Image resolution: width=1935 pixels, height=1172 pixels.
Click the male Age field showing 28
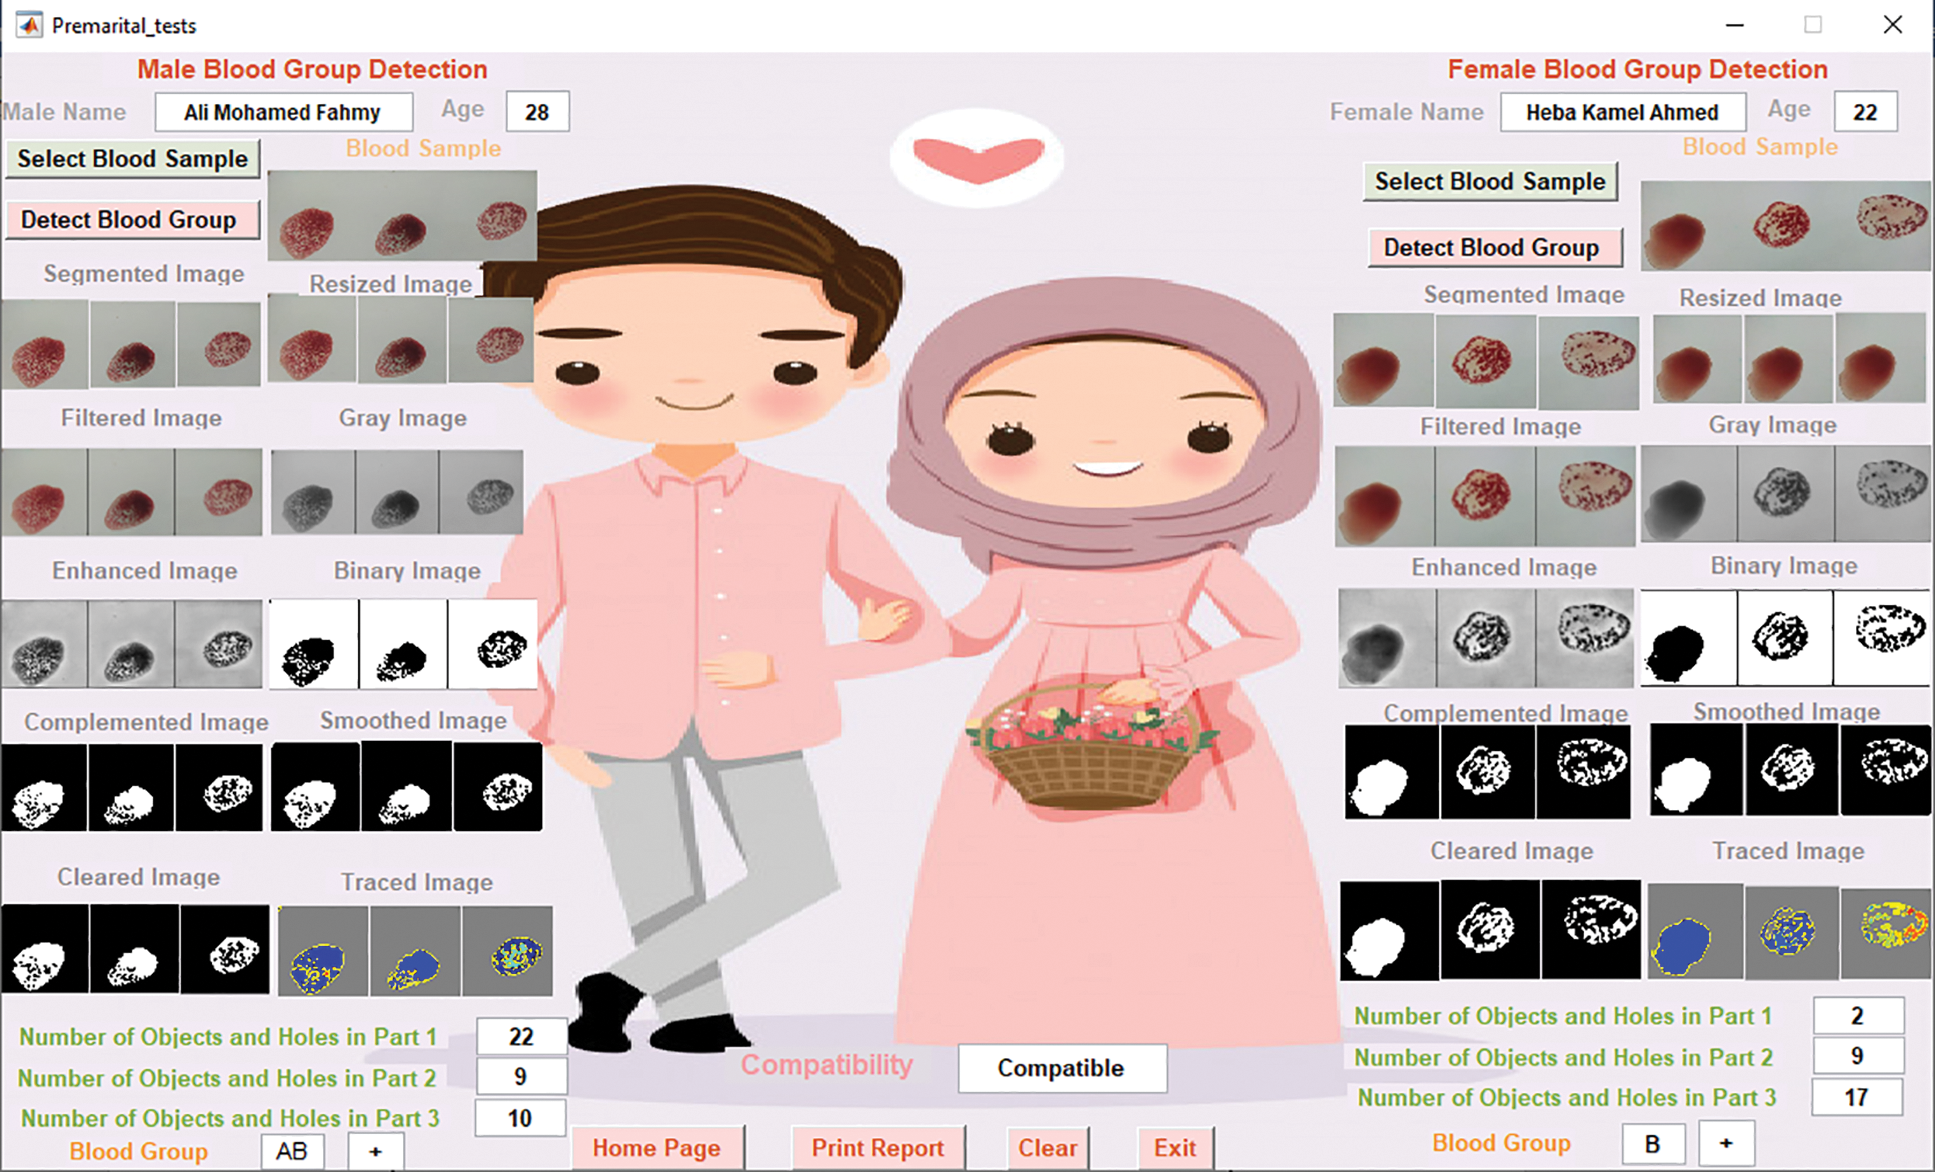[x=537, y=112]
